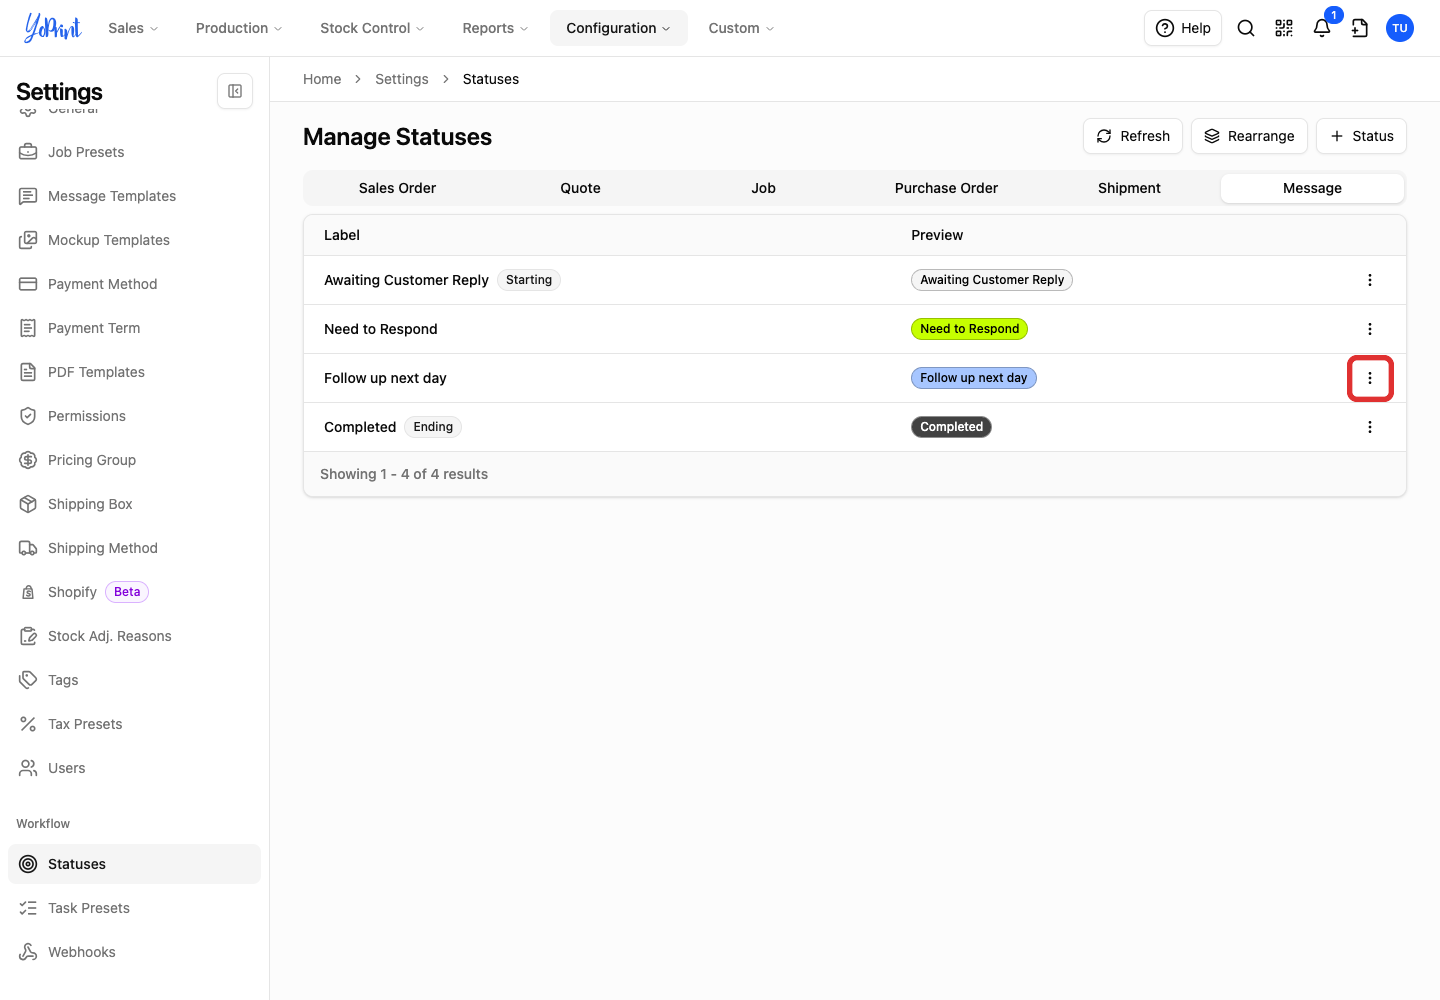Click the TU user avatar
1440x1000 pixels.
point(1400,28)
